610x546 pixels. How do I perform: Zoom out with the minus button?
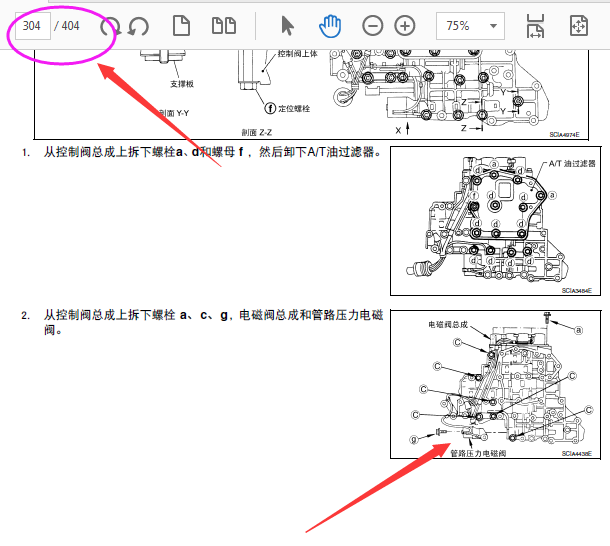click(372, 26)
